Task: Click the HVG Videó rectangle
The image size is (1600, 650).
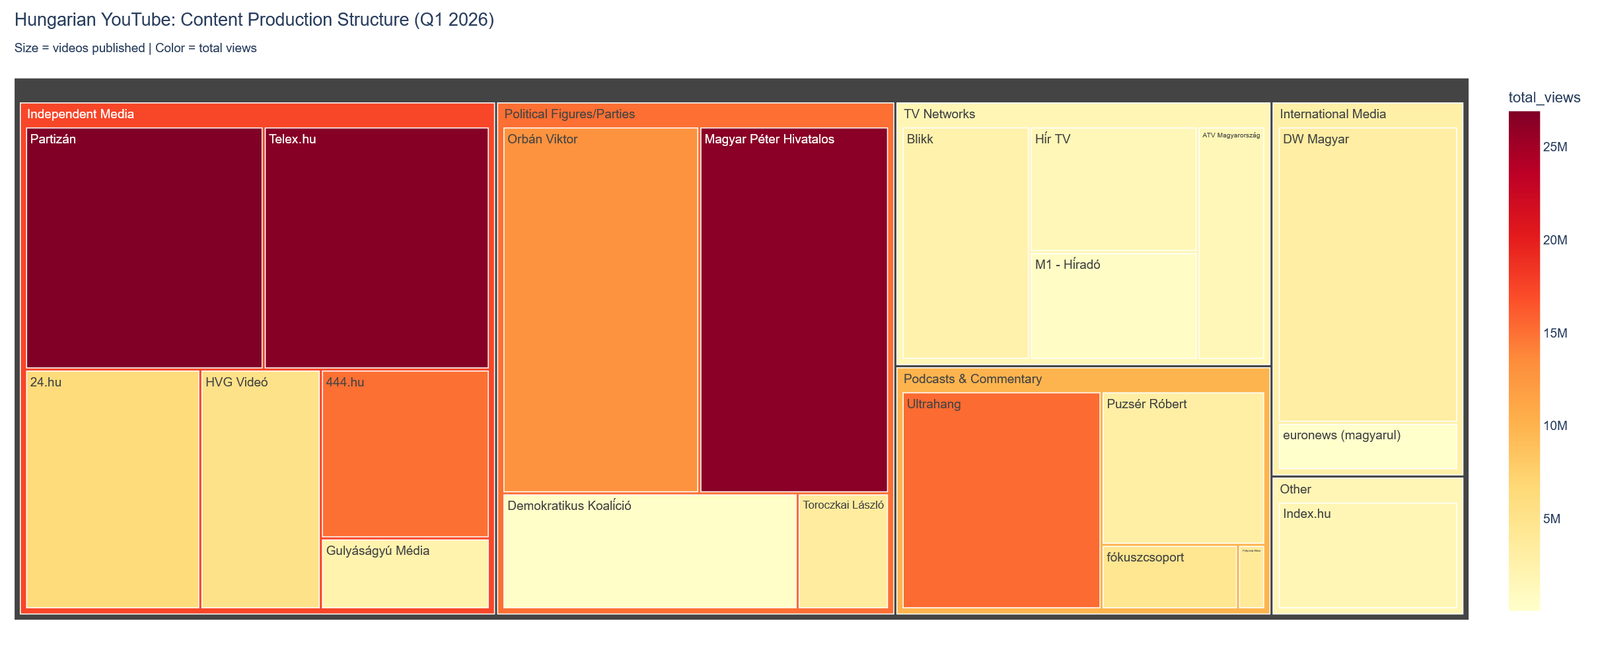Action: [260, 489]
